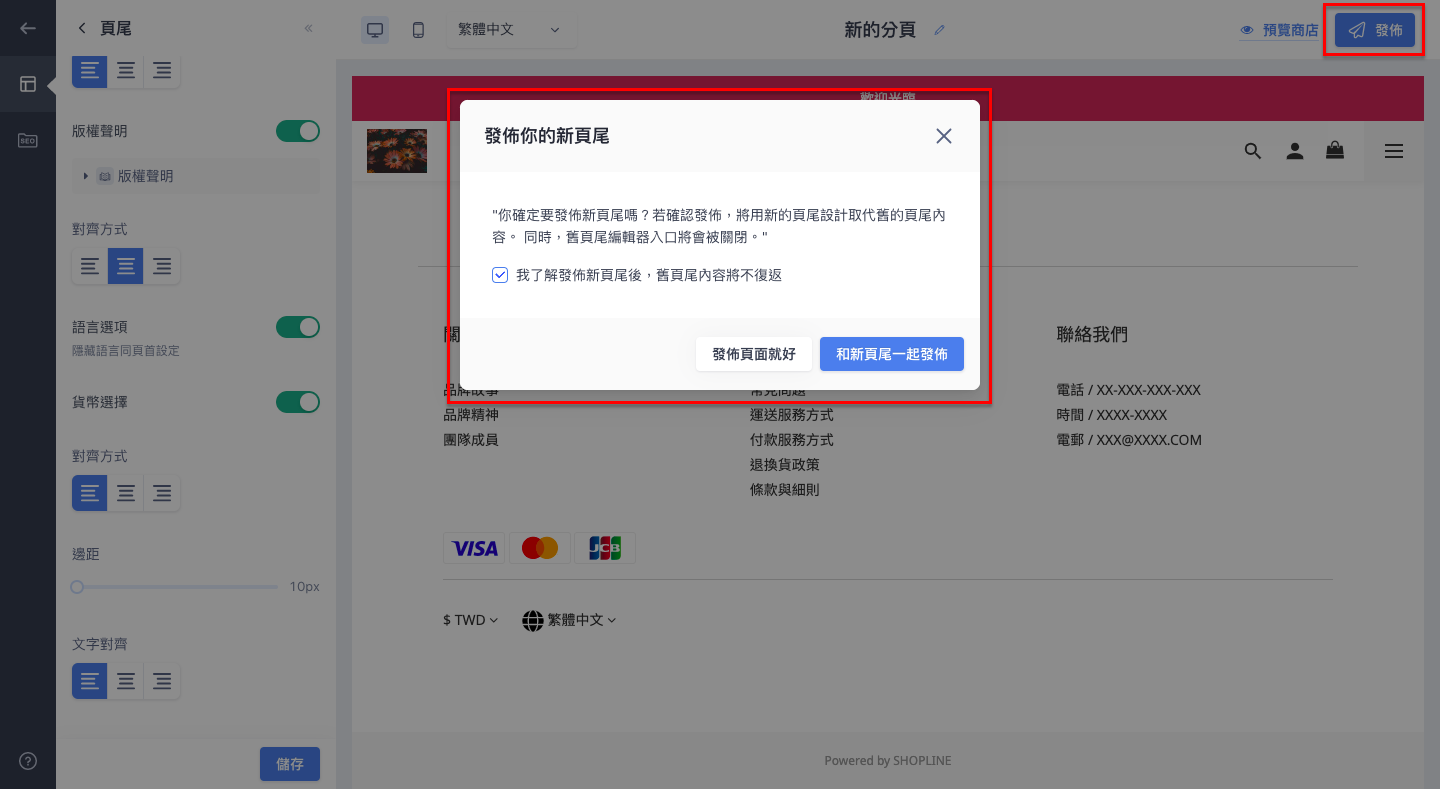
Task: Click the 運送服務方式 footer link
Action: pos(792,415)
